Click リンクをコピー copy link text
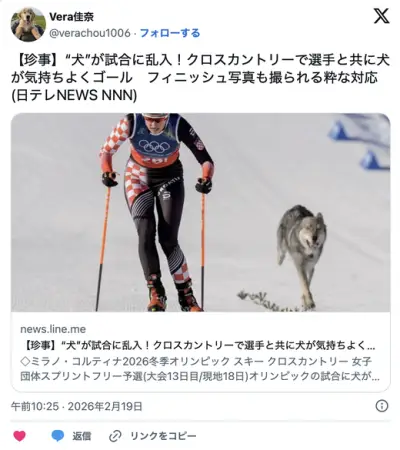400x450 pixels. (x=163, y=436)
